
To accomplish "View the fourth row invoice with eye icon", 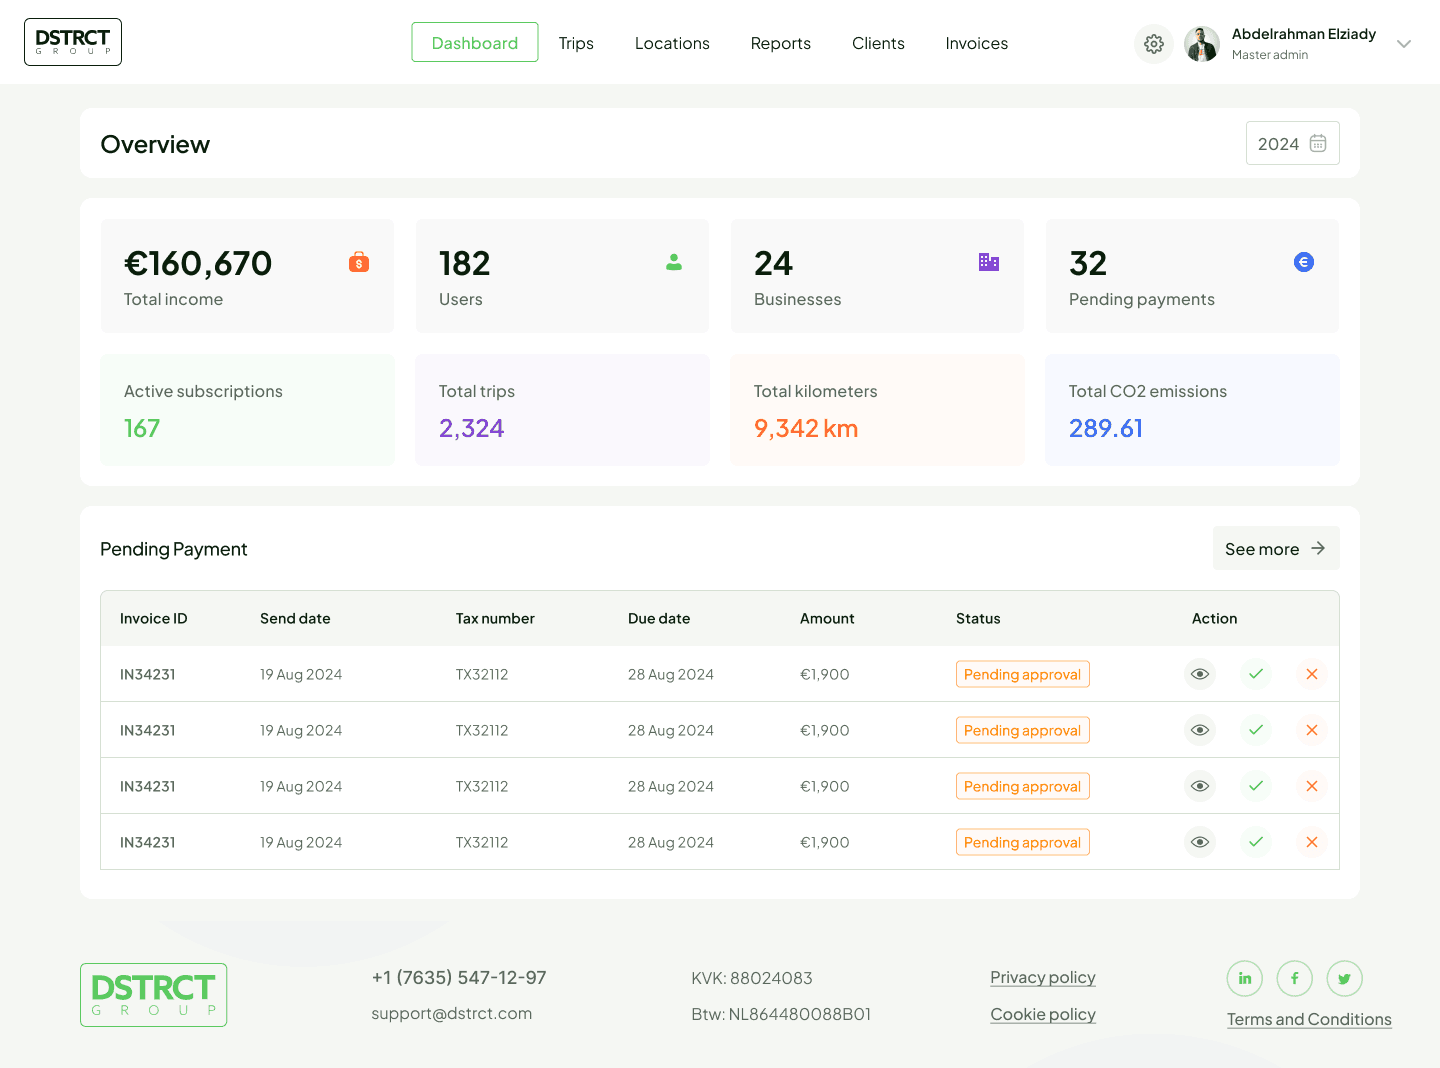I will 1200,842.
